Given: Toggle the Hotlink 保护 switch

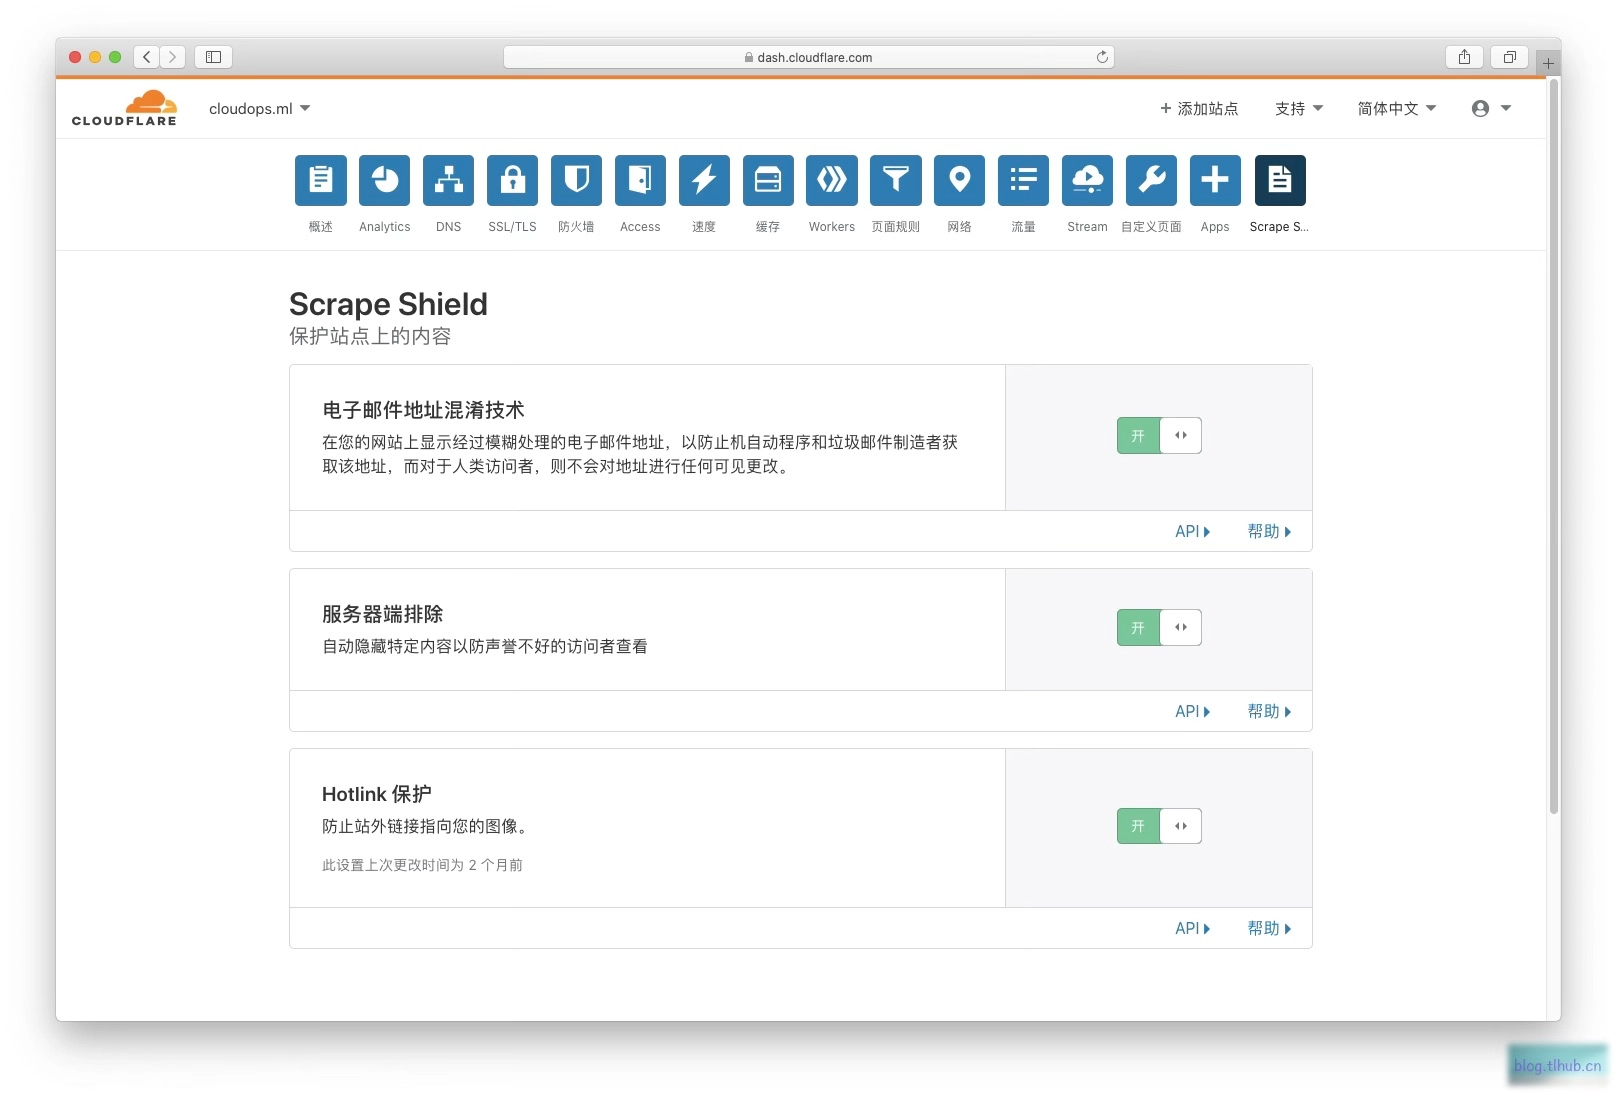Looking at the screenshot, I should click(1159, 826).
